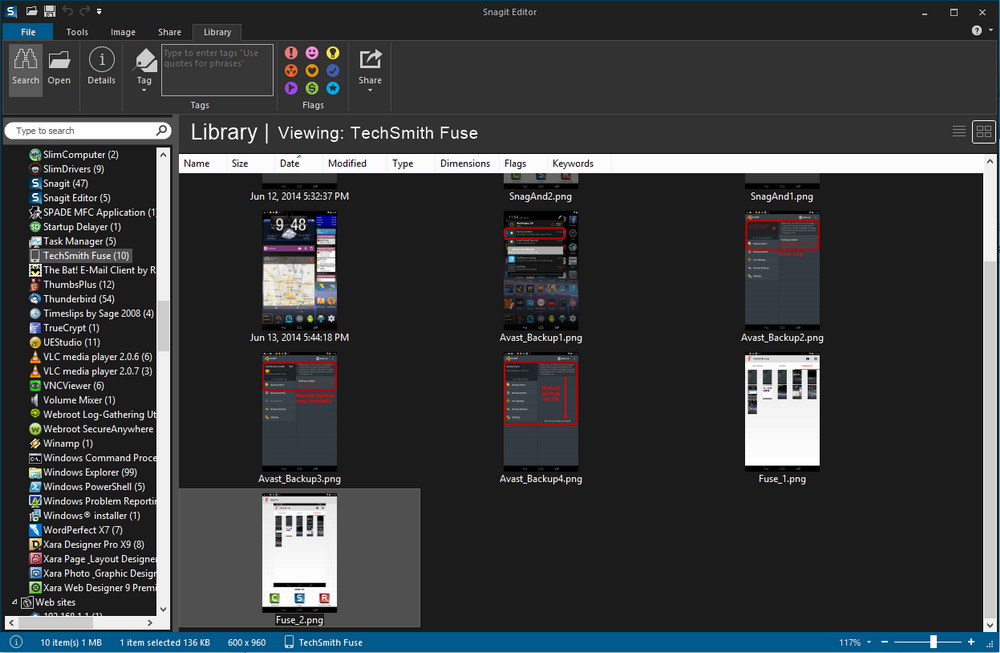The image size is (1000, 653).
Task: Open the help question mark icon
Action: tap(976, 31)
